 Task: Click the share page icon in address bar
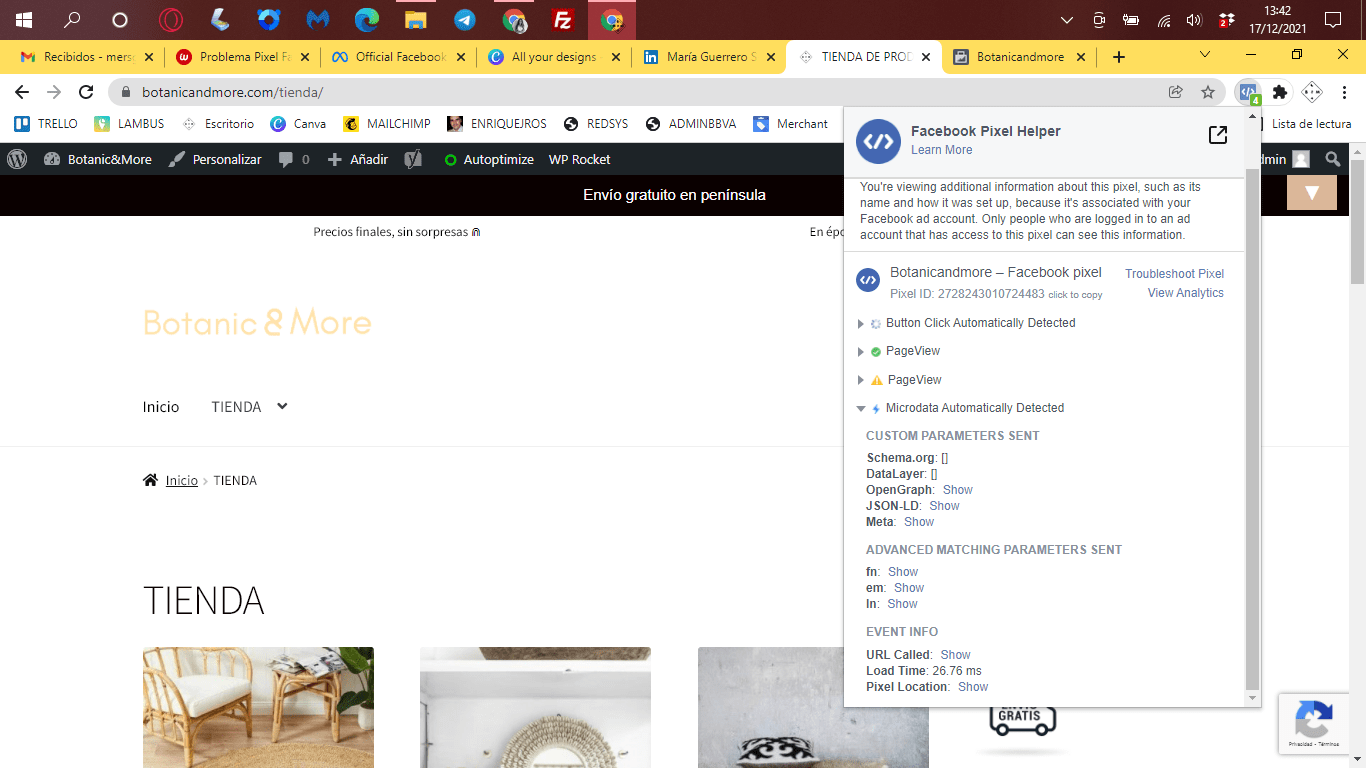tap(1176, 92)
